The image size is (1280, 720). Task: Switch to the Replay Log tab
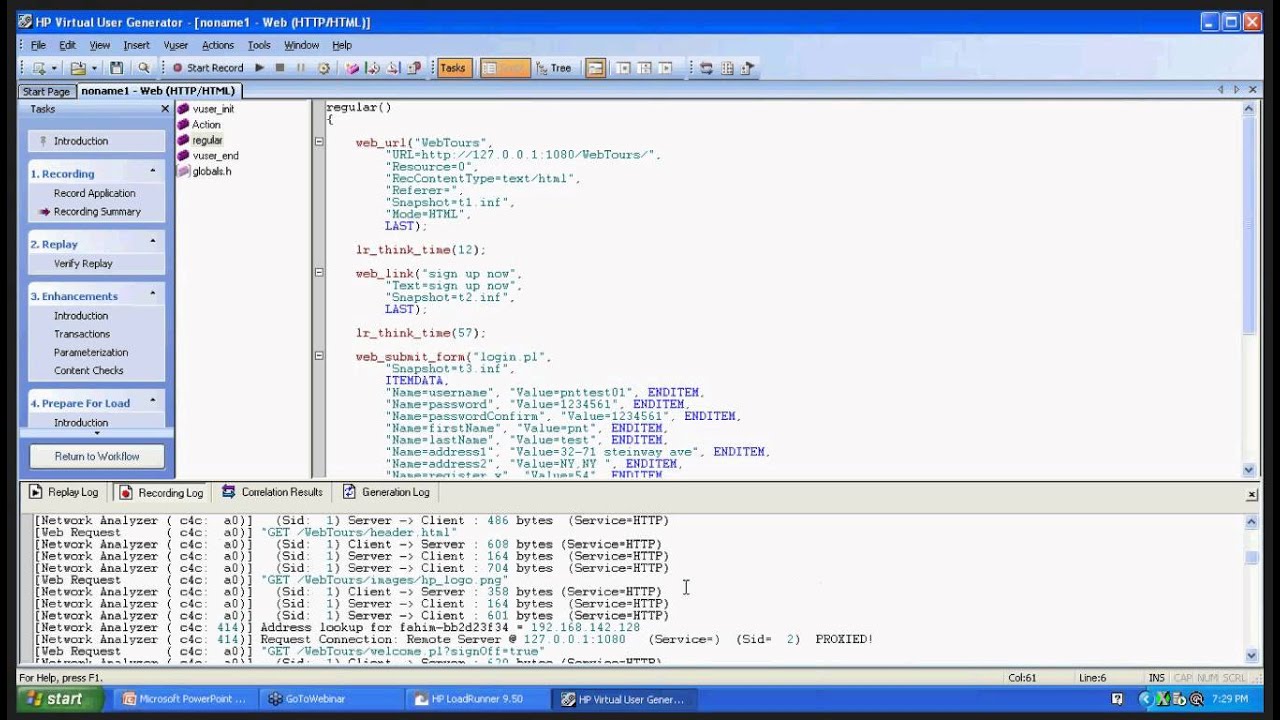[x=64, y=492]
